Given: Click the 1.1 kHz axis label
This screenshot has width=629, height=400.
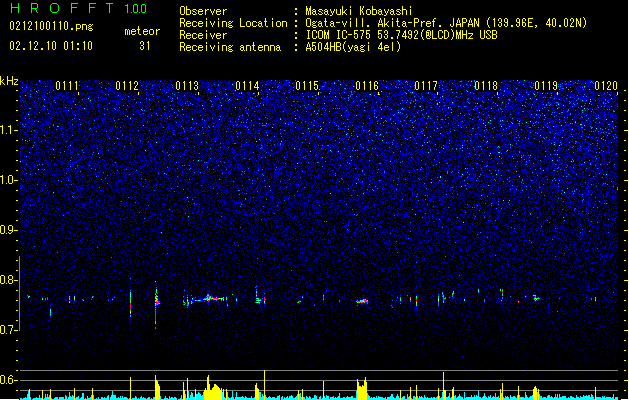Looking at the screenshot, I should click(x=9, y=130).
